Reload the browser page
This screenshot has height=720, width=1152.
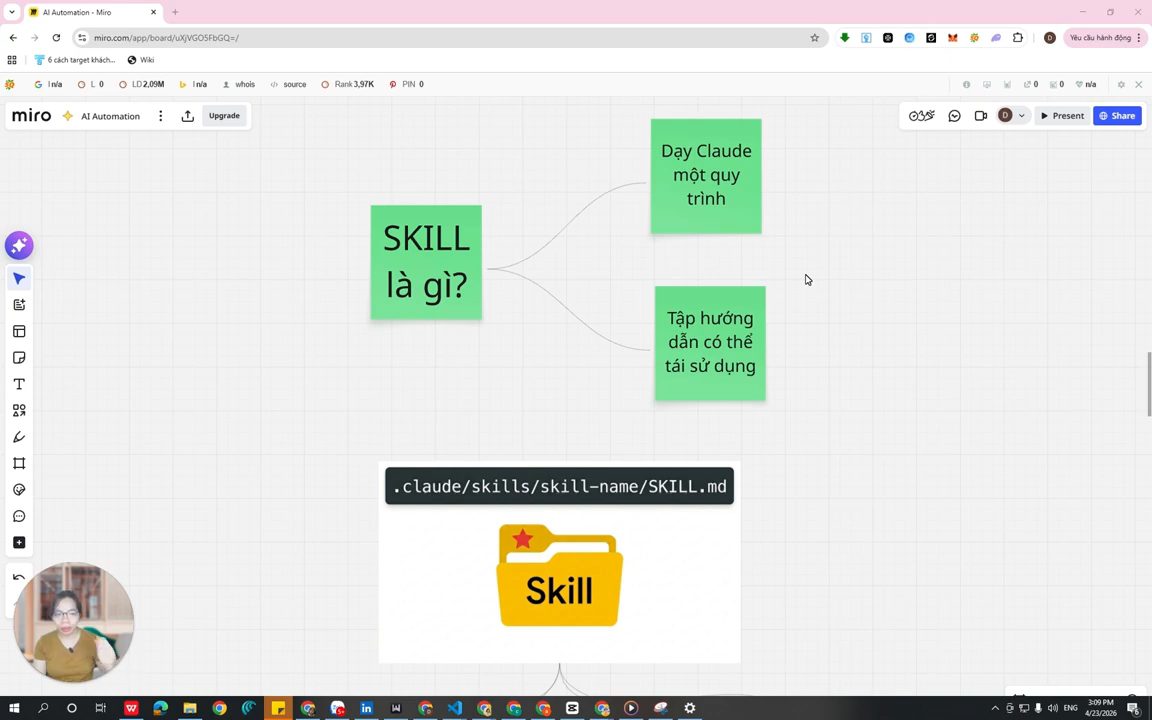56,37
